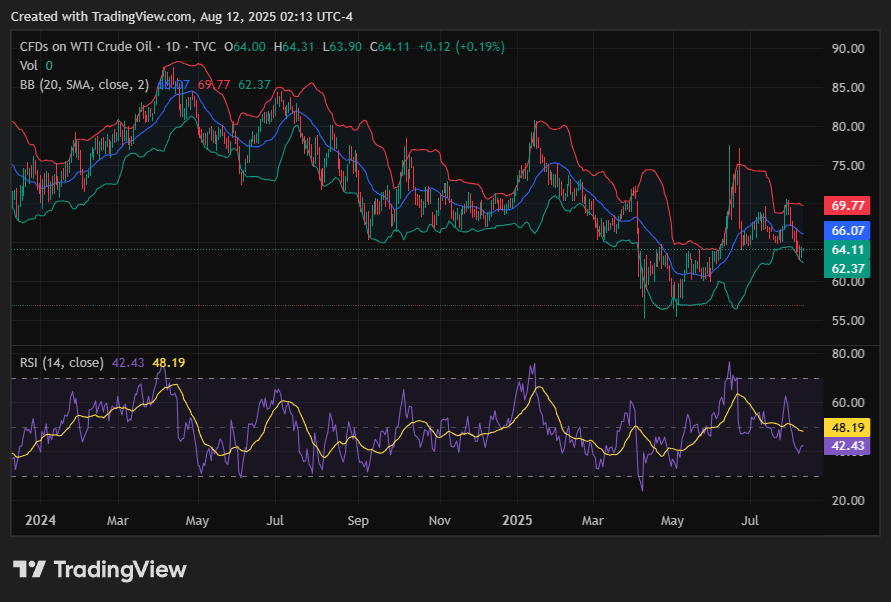Click the "1D" interval in chart title
Screen dimensions: 891x602
click(x=173, y=47)
